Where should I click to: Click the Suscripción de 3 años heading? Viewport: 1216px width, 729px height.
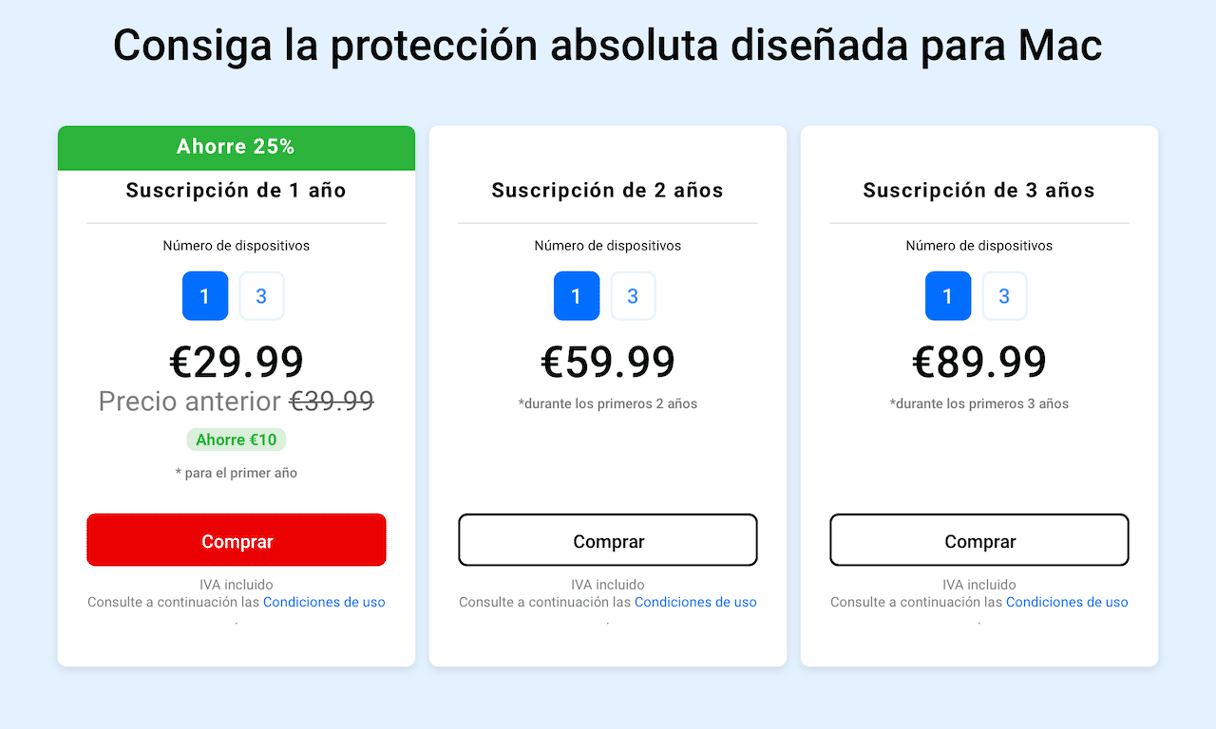[x=979, y=190]
